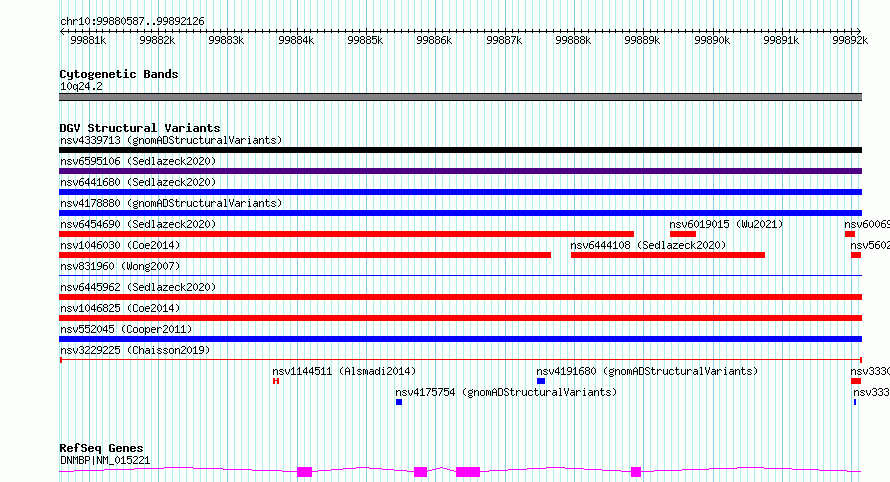Click the DNMBP exon box near 99884k

click(x=305, y=472)
